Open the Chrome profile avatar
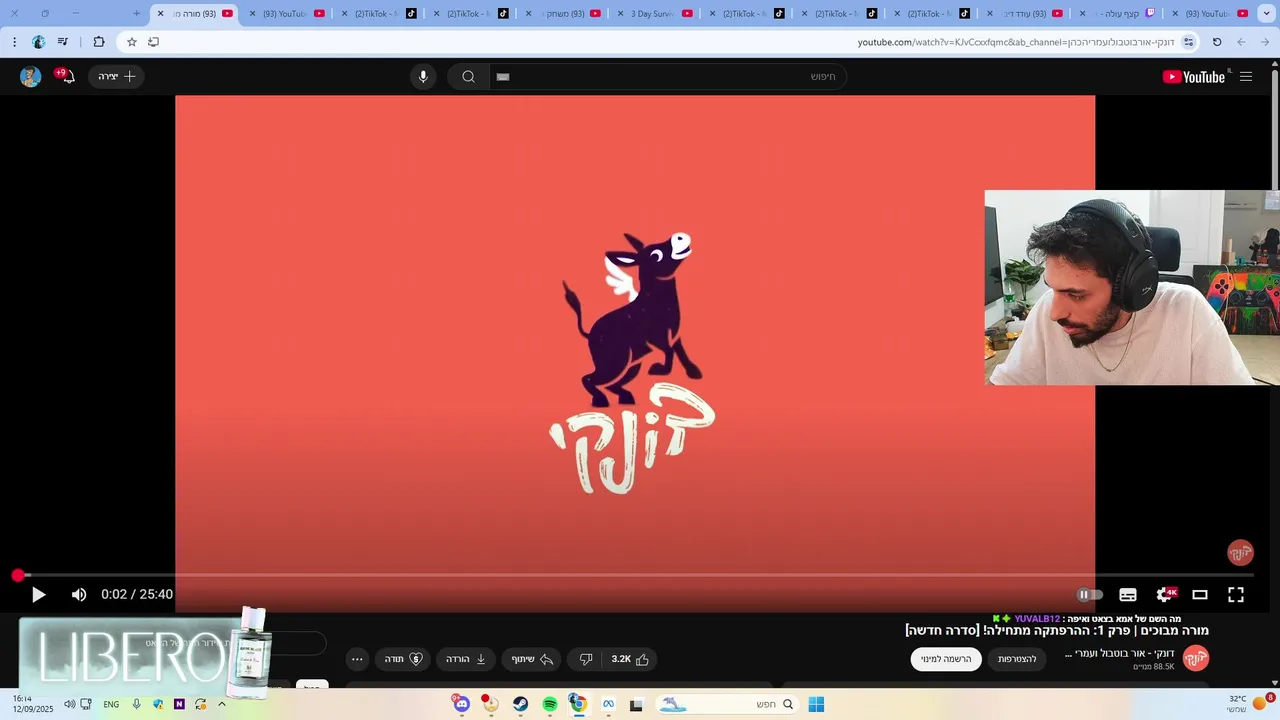 [38, 42]
